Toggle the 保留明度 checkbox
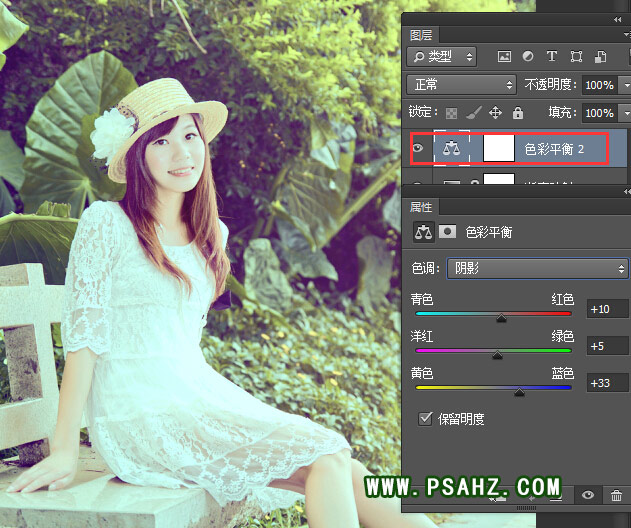 (424, 418)
